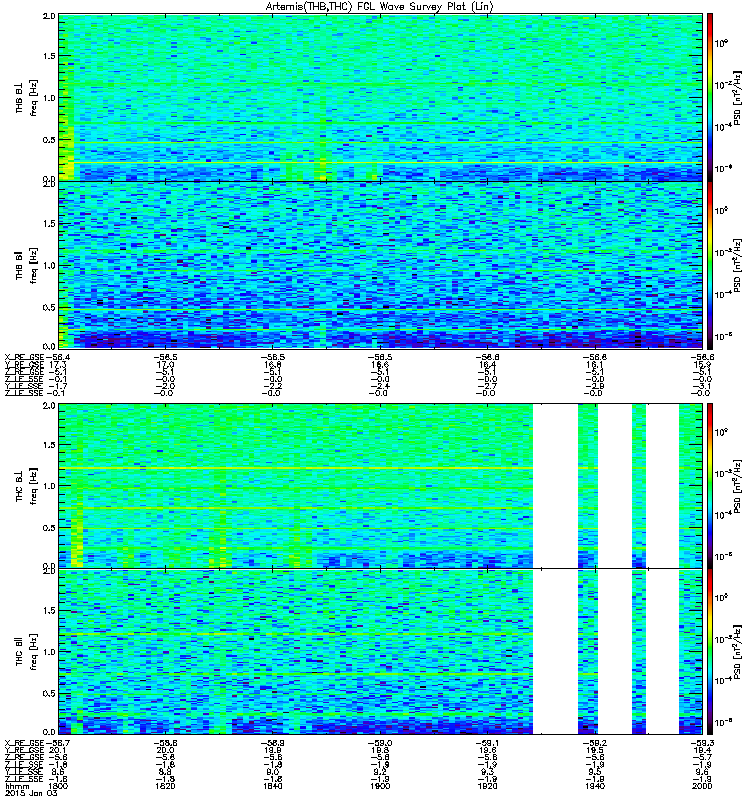Click the 1820 time label on the bottom axis
Image resolution: width=750 pixels, height=800 pixels.
click(165, 786)
